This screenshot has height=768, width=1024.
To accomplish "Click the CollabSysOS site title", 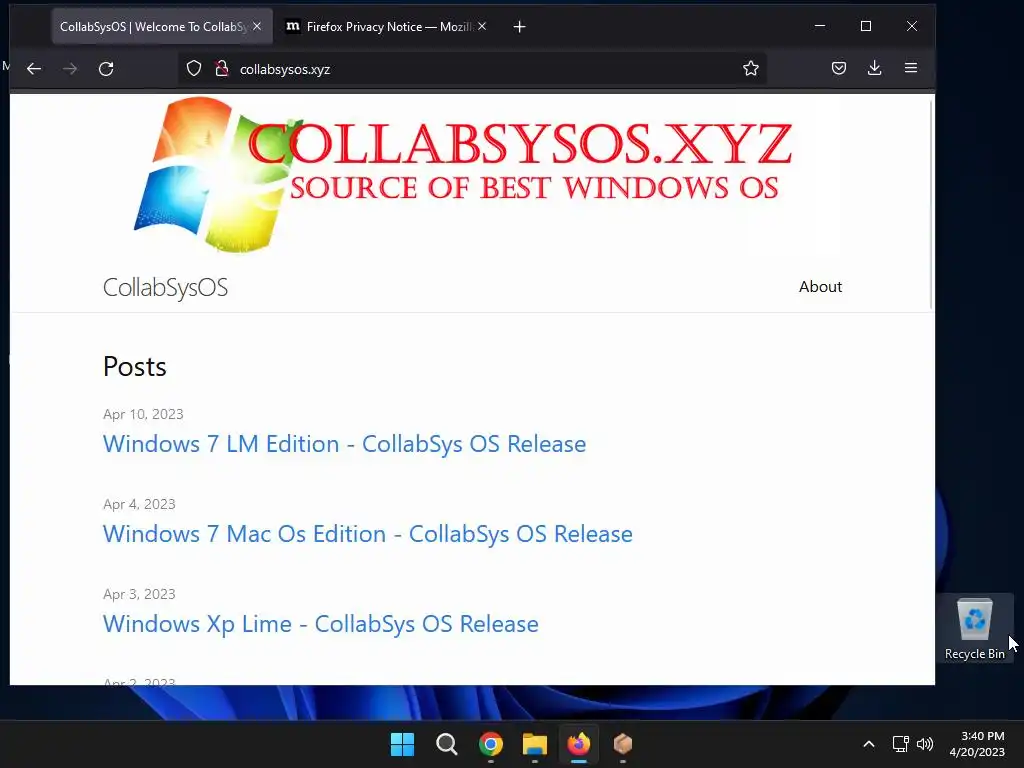I will [x=165, y=287].
